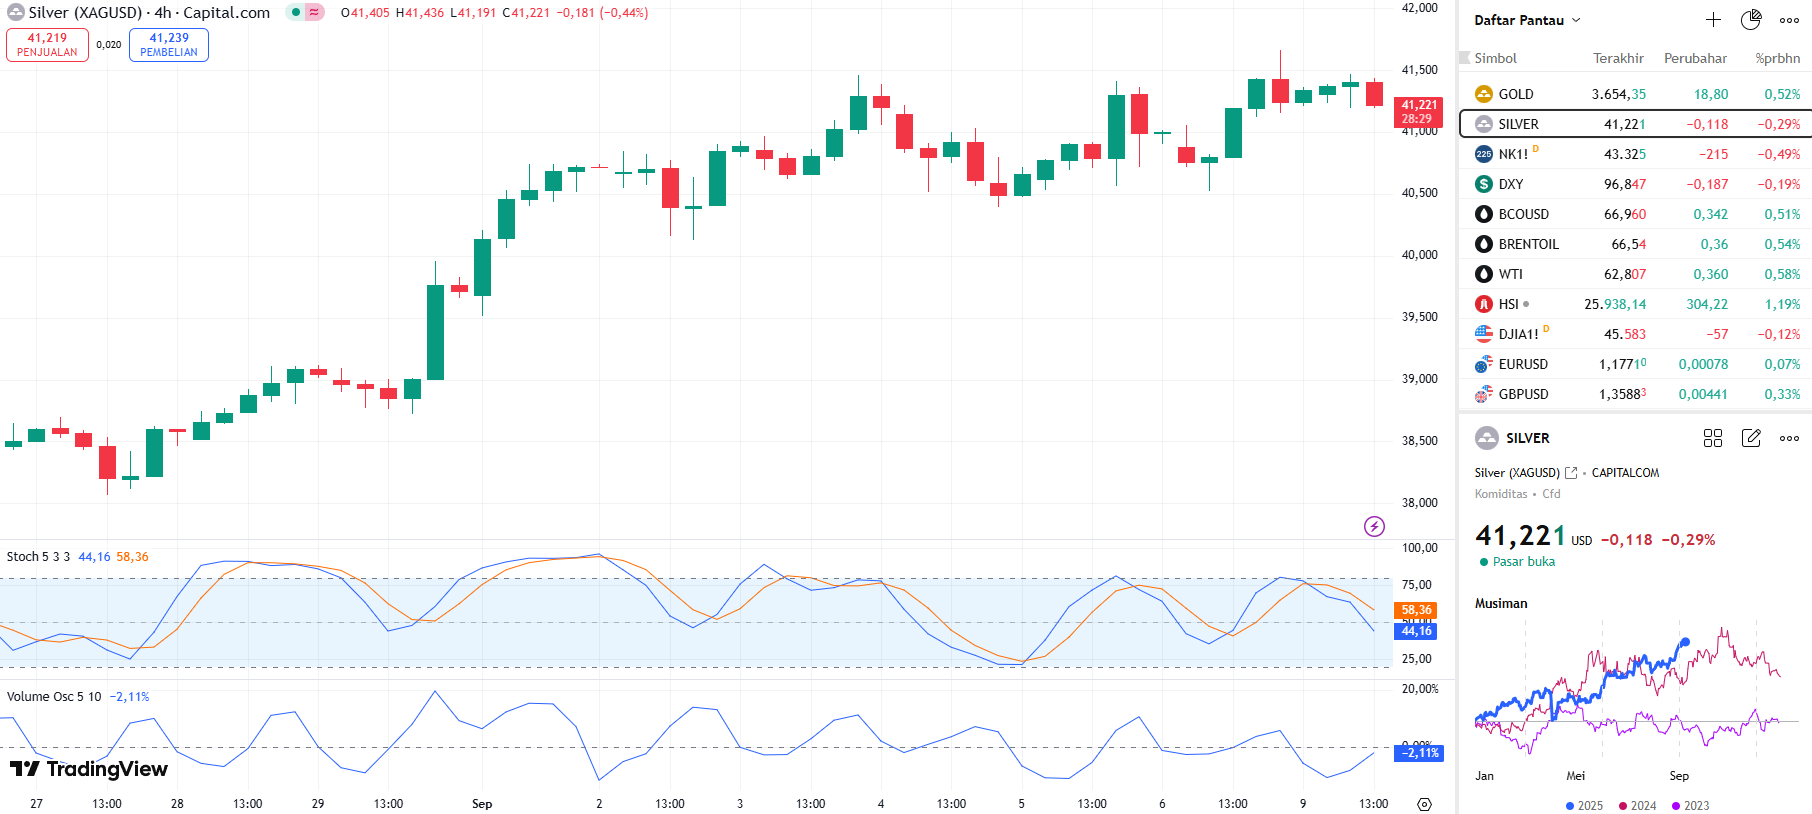The width and height of the screenshot is (1812, 814).
Task: Click the flag marker left of Simbol header
Action: coord(1465,58)
